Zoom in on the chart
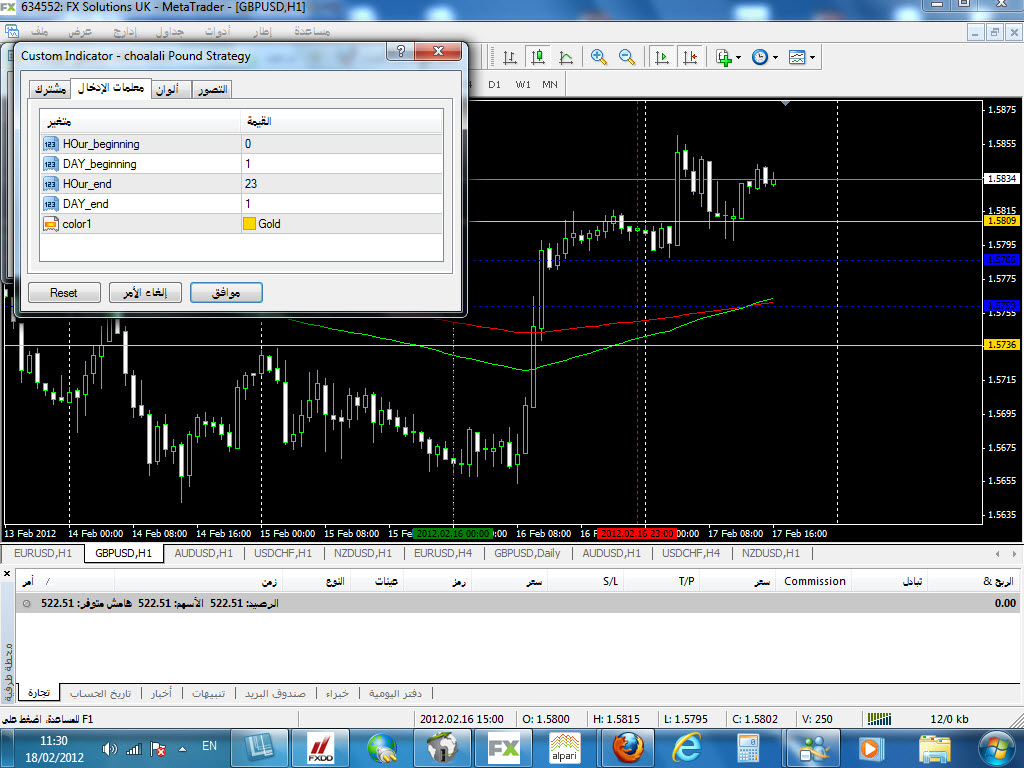Image resolution: width=1024 pixels, height=768 pixels. pyautogui.click(x=598, y=57)
